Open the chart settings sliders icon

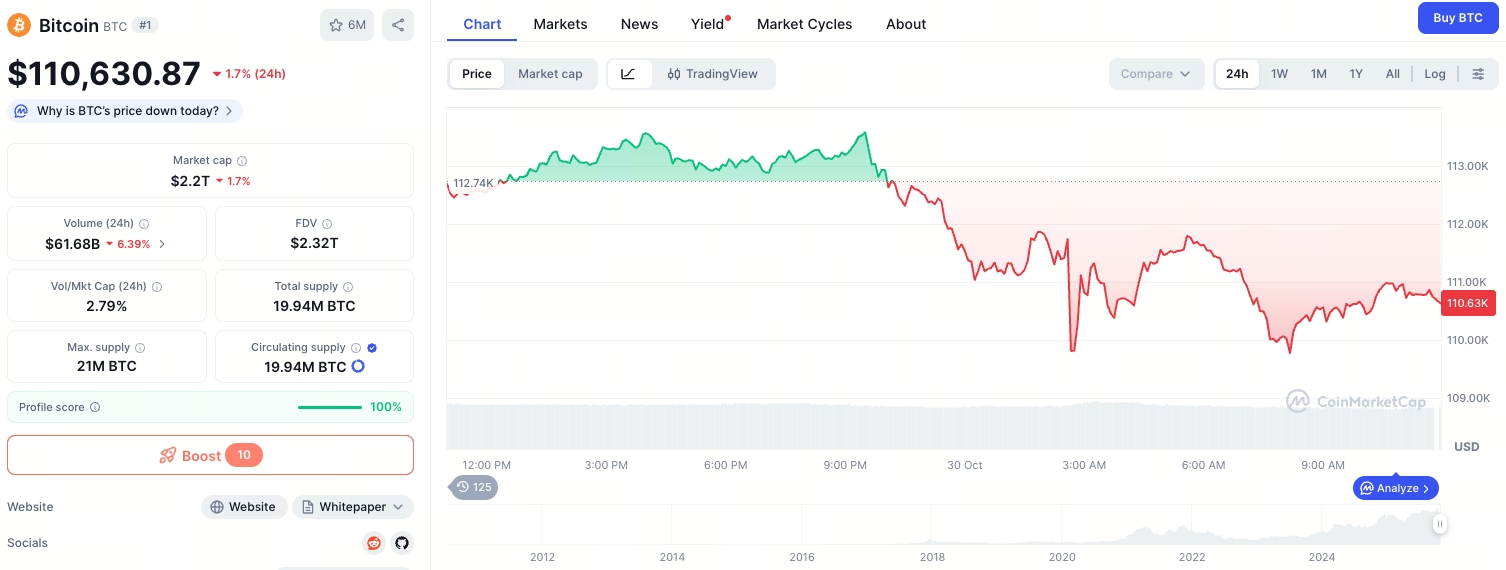(1478, 74)
